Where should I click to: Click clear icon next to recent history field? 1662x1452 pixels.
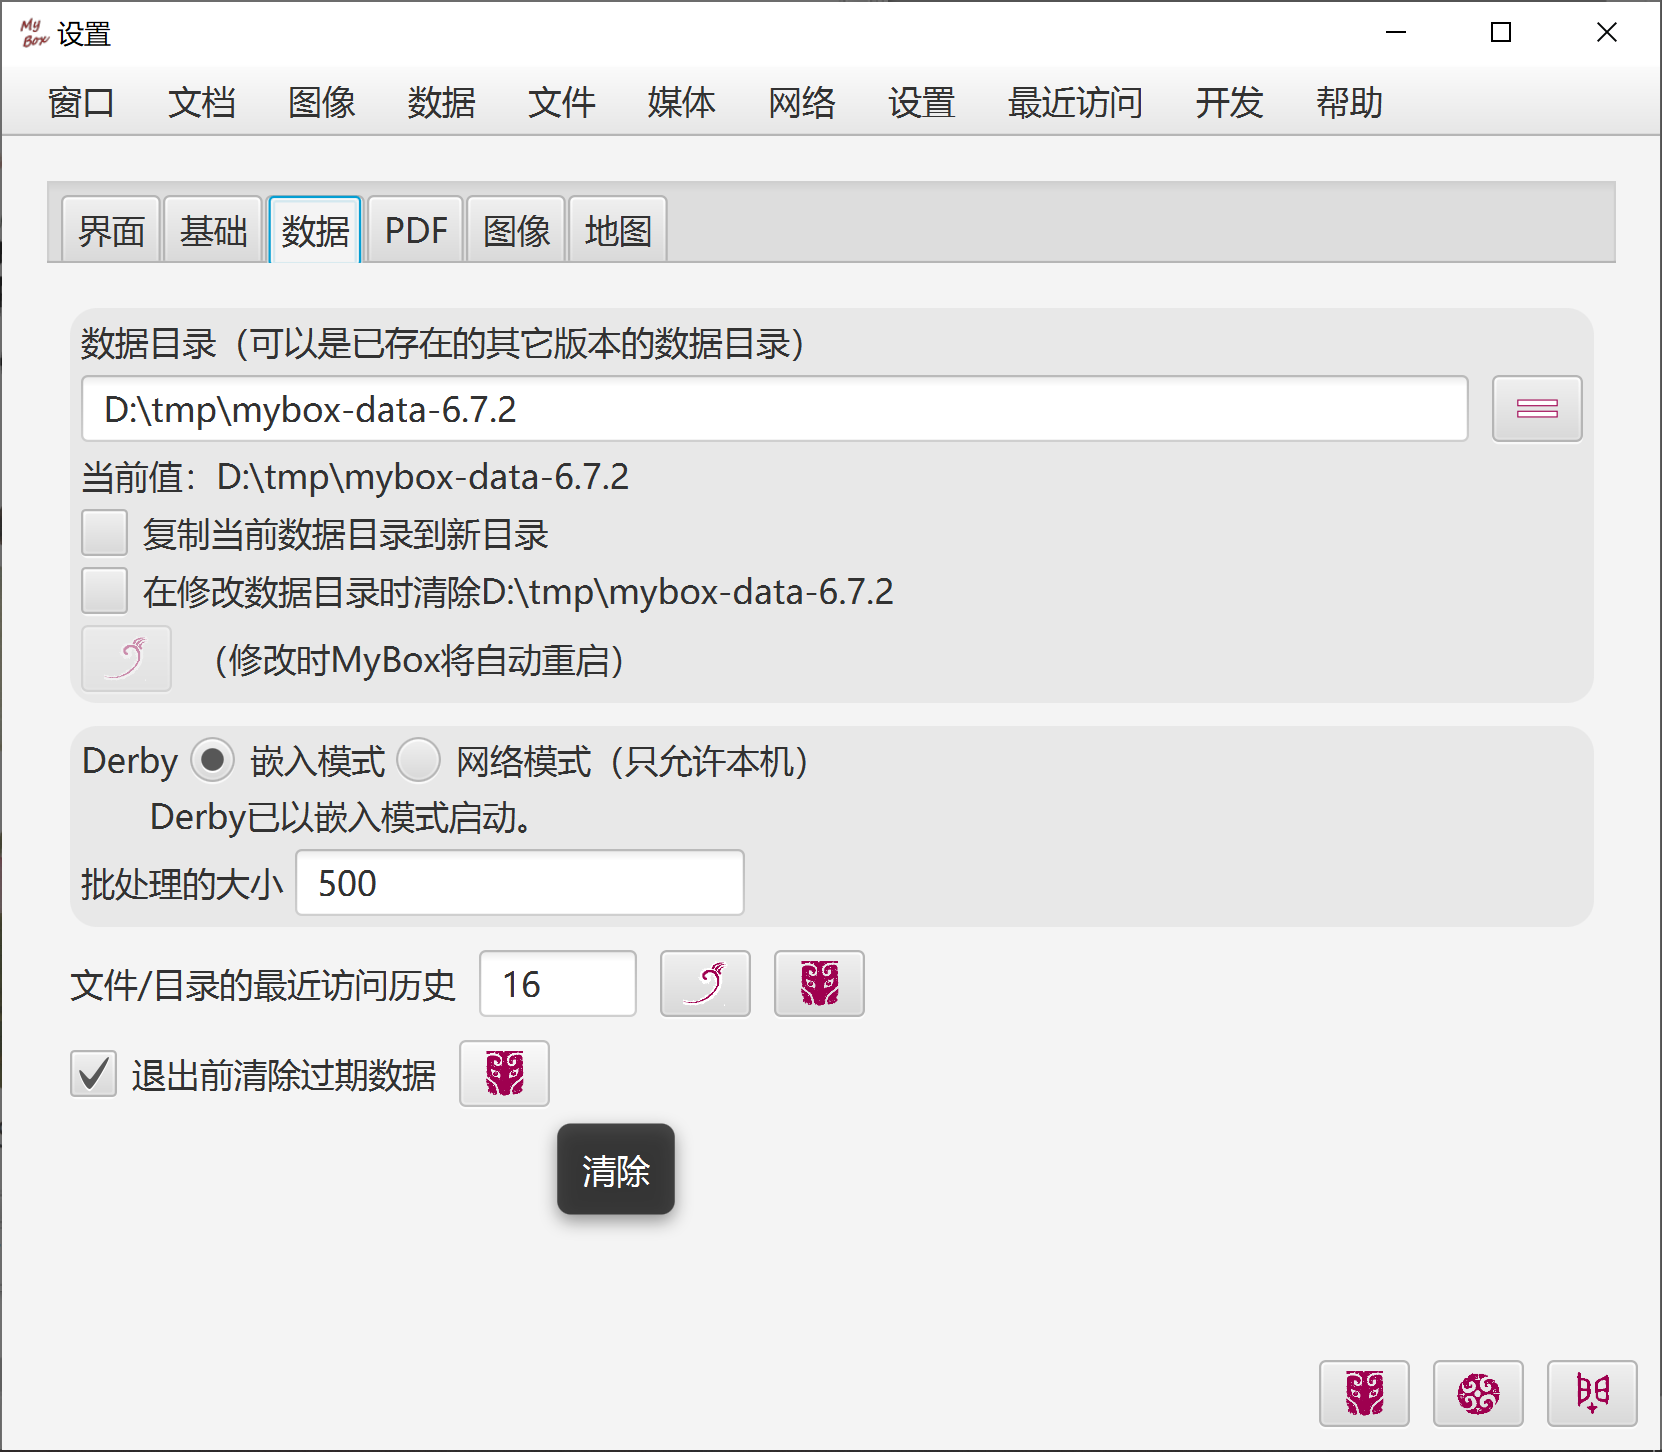pyautogui.click(x=819, y=984)
